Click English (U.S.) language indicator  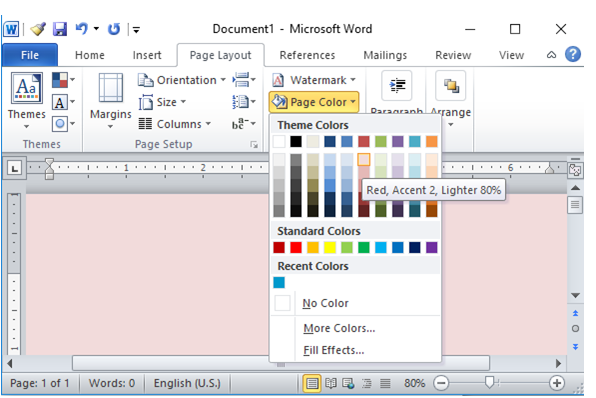(187, 383)
